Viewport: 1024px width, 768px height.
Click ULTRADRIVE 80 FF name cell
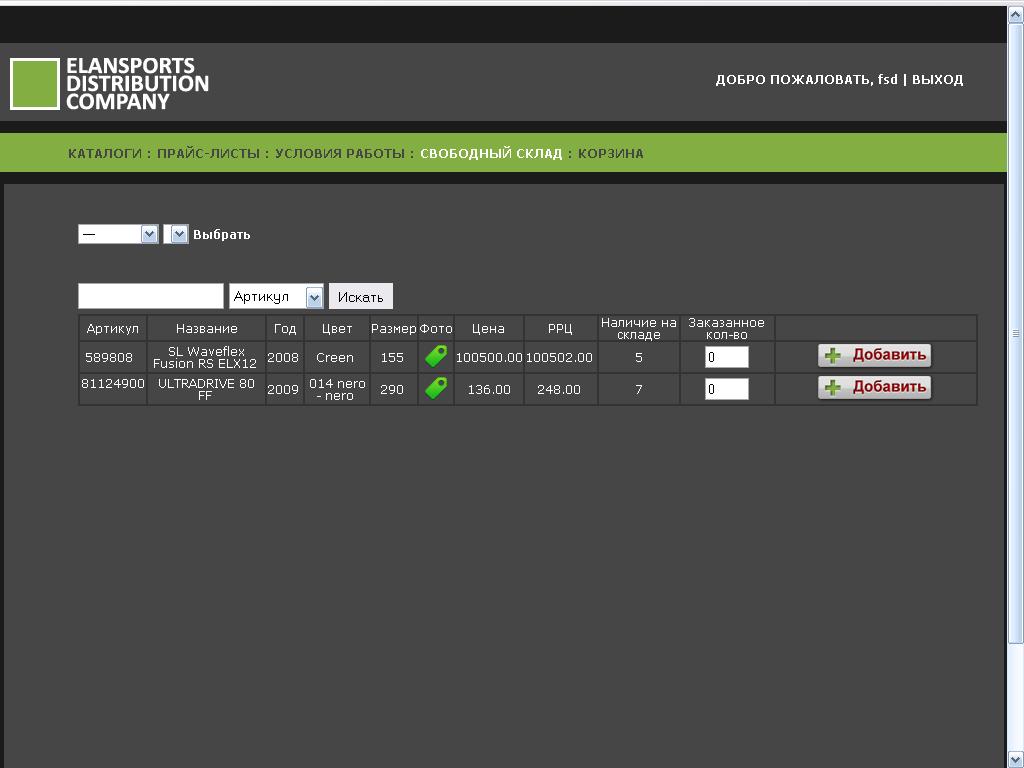point(206,389)
